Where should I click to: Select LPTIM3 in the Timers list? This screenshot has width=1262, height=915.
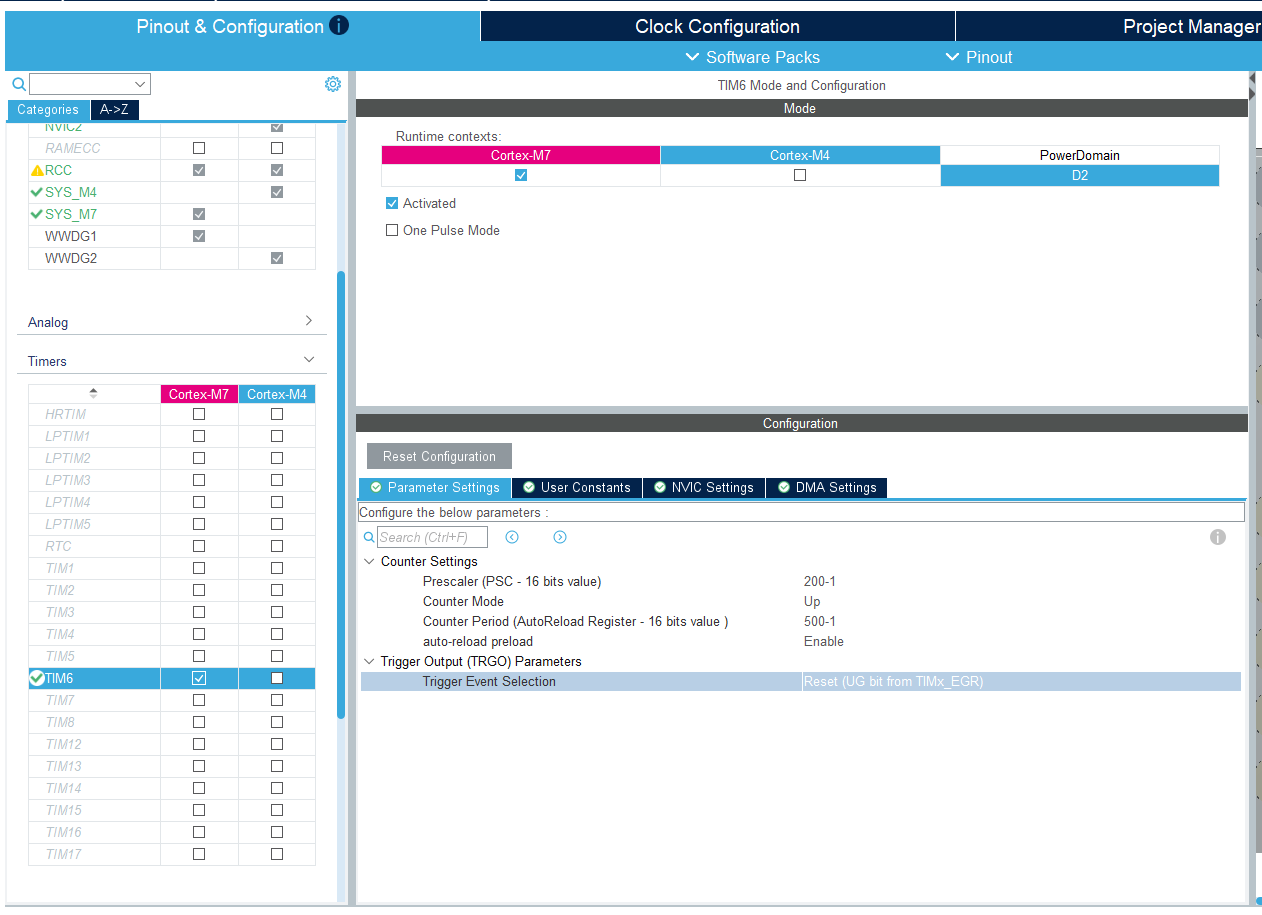pyautogui.click(x=68, y=480)
